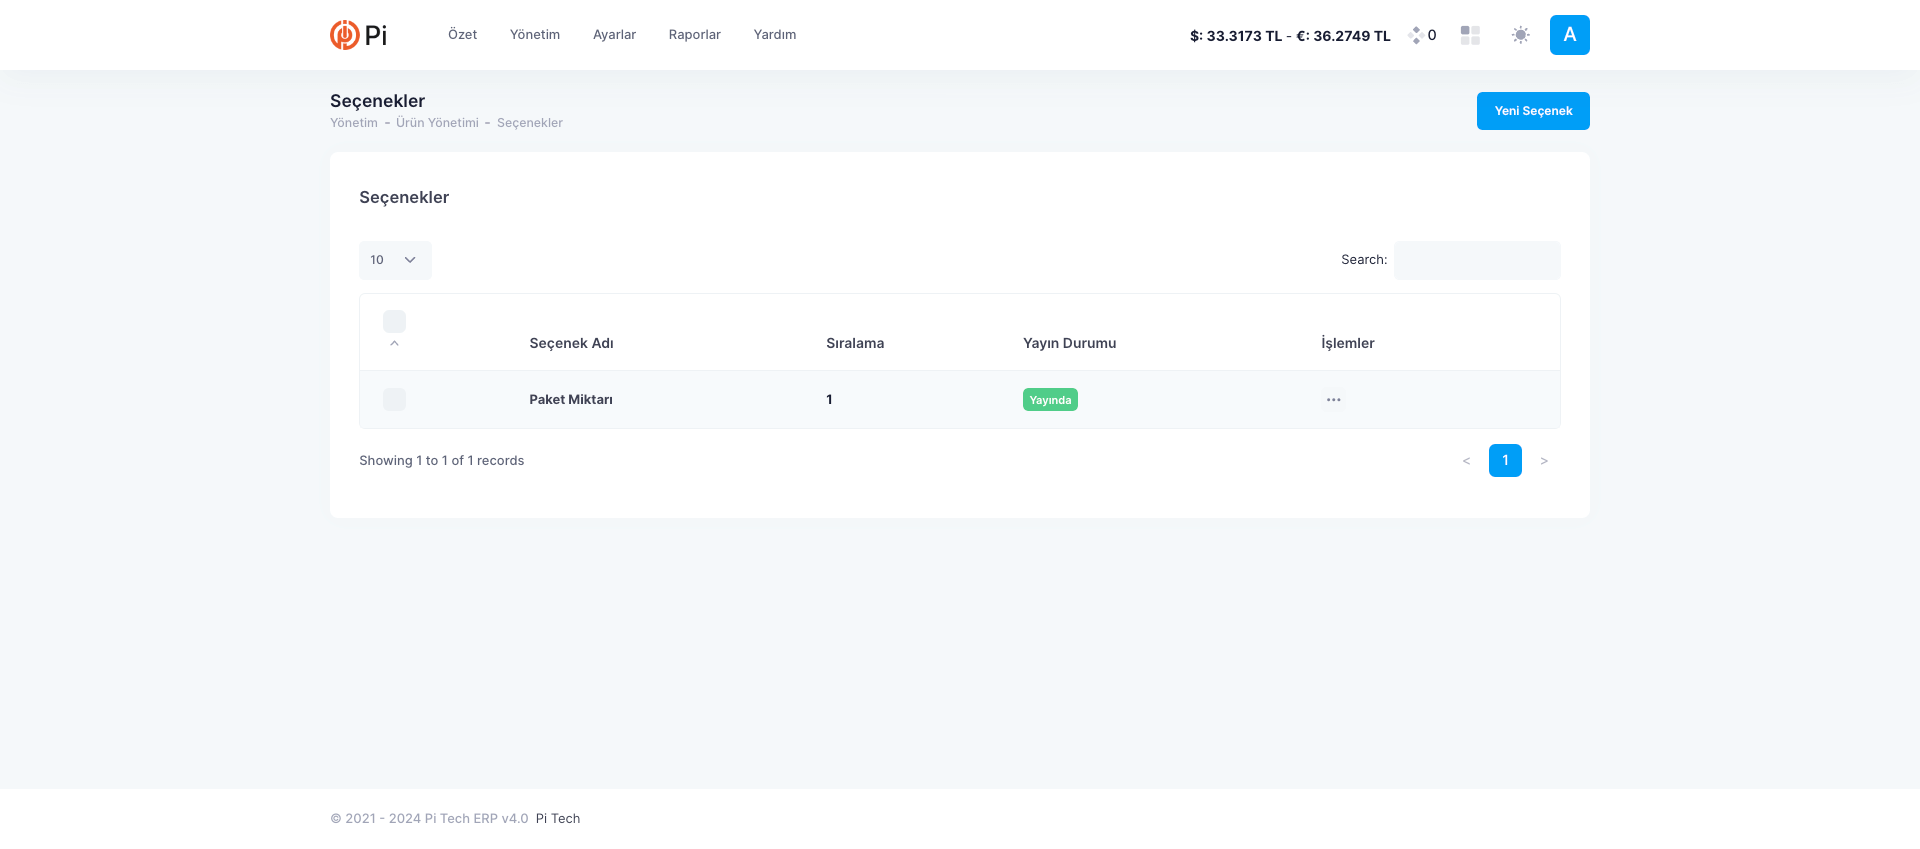Tick the Paket Miktarı row checkbox
Viewport: 1920px width, 849px height.
(394, 400)
